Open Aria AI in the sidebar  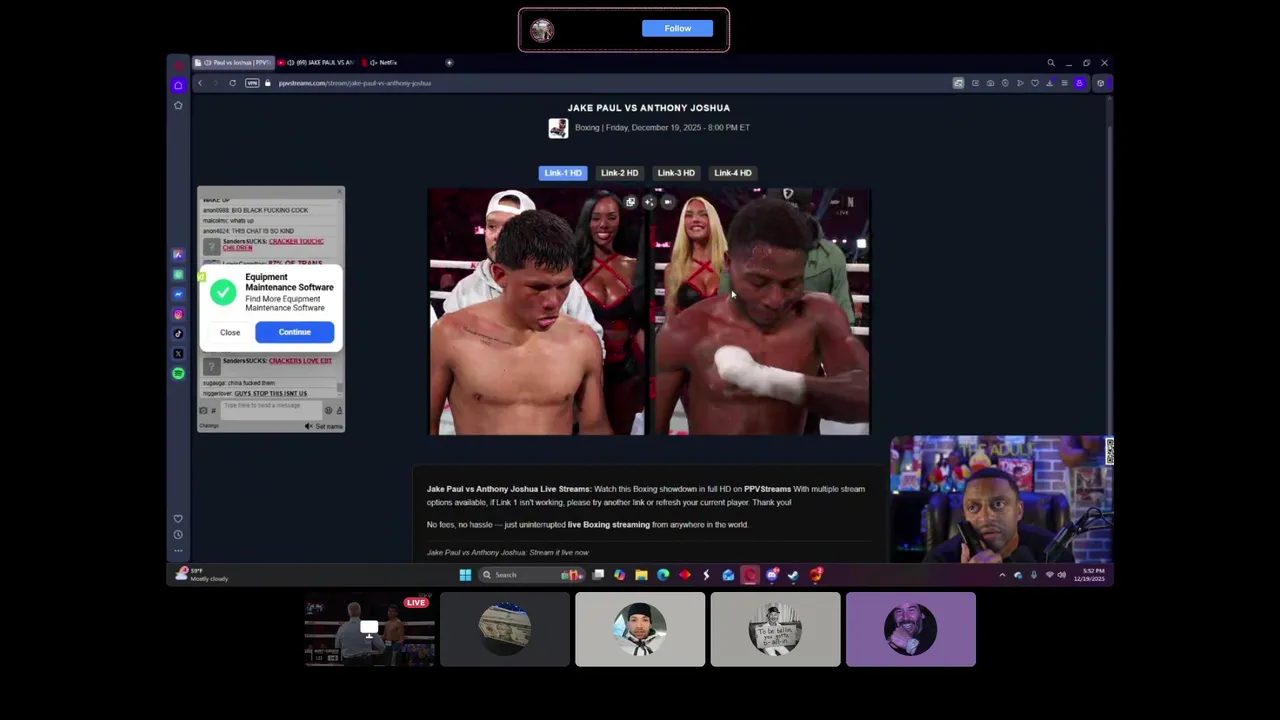pyautogui.click(x=178, y=255)
